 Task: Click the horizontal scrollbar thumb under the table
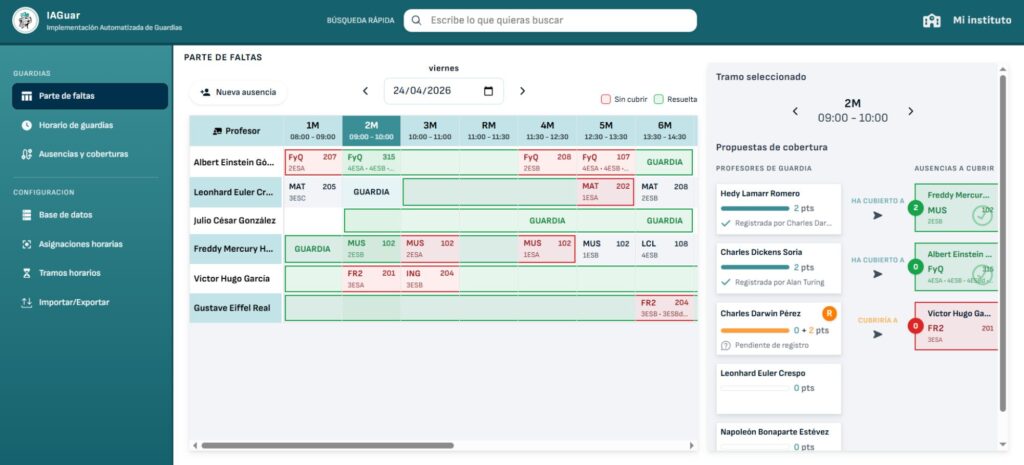point(327,445)
